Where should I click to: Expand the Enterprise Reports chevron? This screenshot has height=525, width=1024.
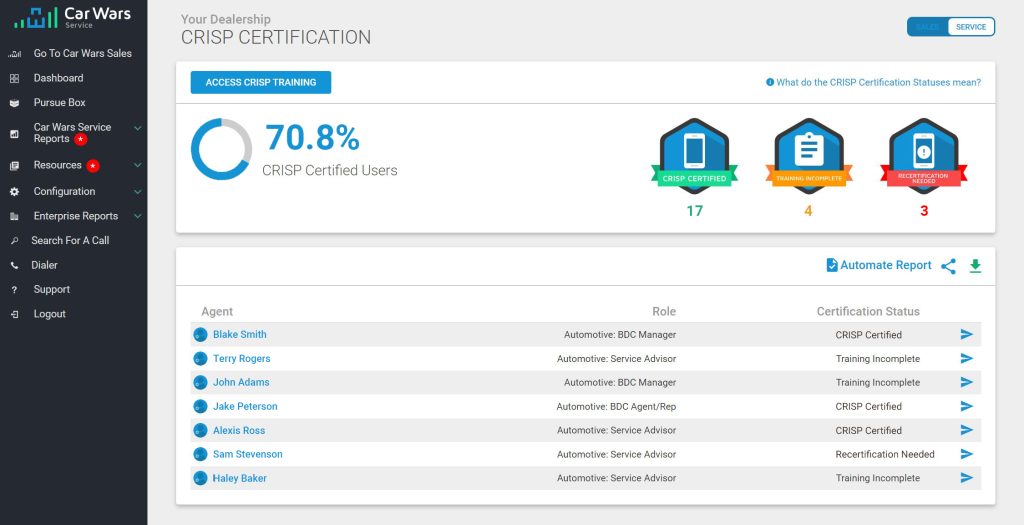click(137, 216)
